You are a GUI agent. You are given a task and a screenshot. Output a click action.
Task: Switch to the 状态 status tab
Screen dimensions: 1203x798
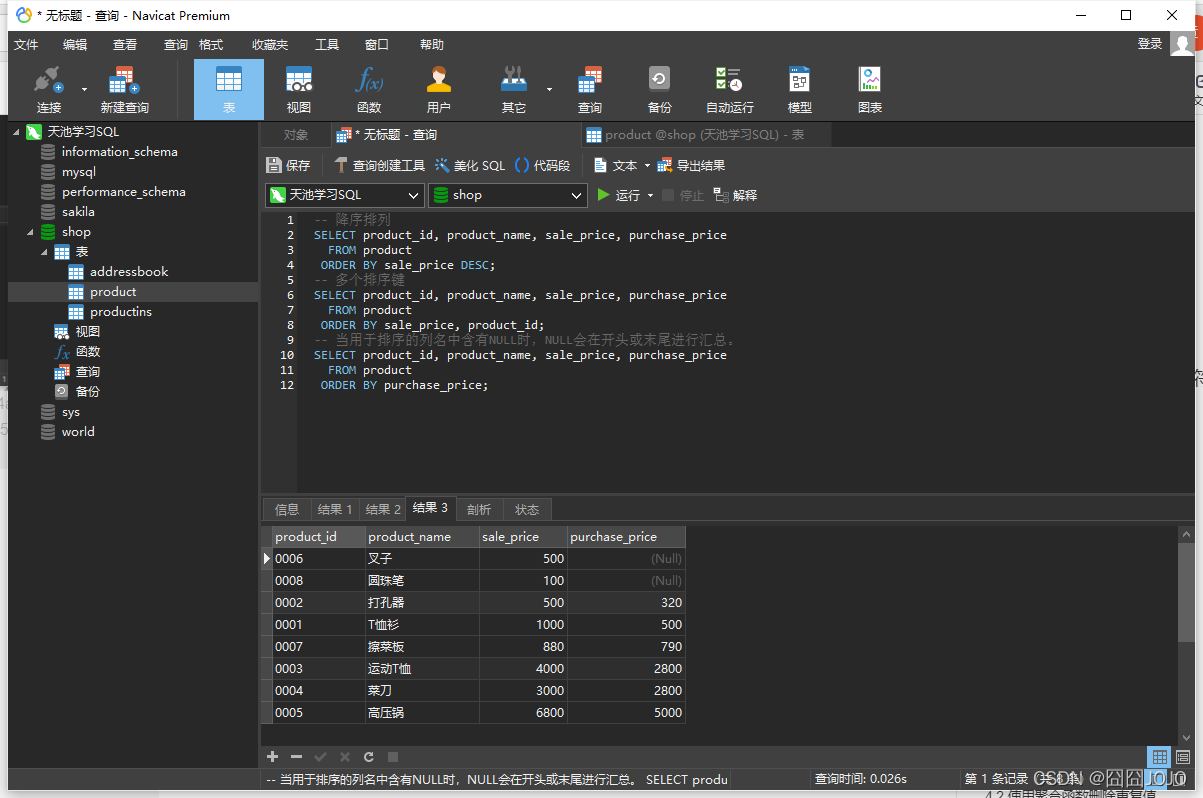coord(527,509)
